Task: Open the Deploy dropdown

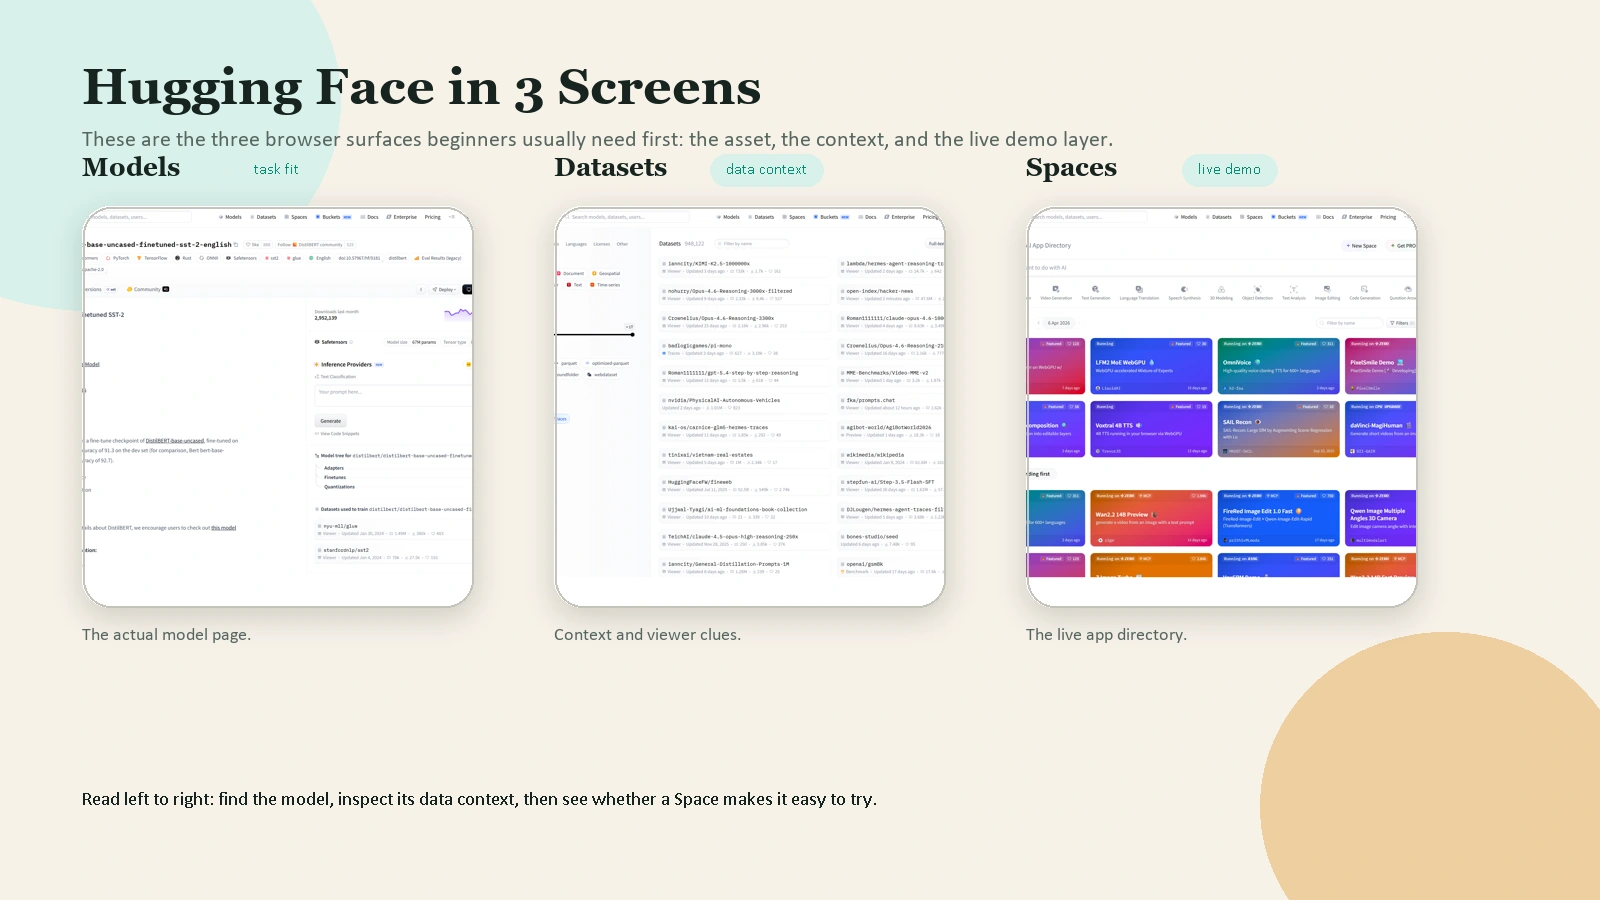Action: (442, 289)
